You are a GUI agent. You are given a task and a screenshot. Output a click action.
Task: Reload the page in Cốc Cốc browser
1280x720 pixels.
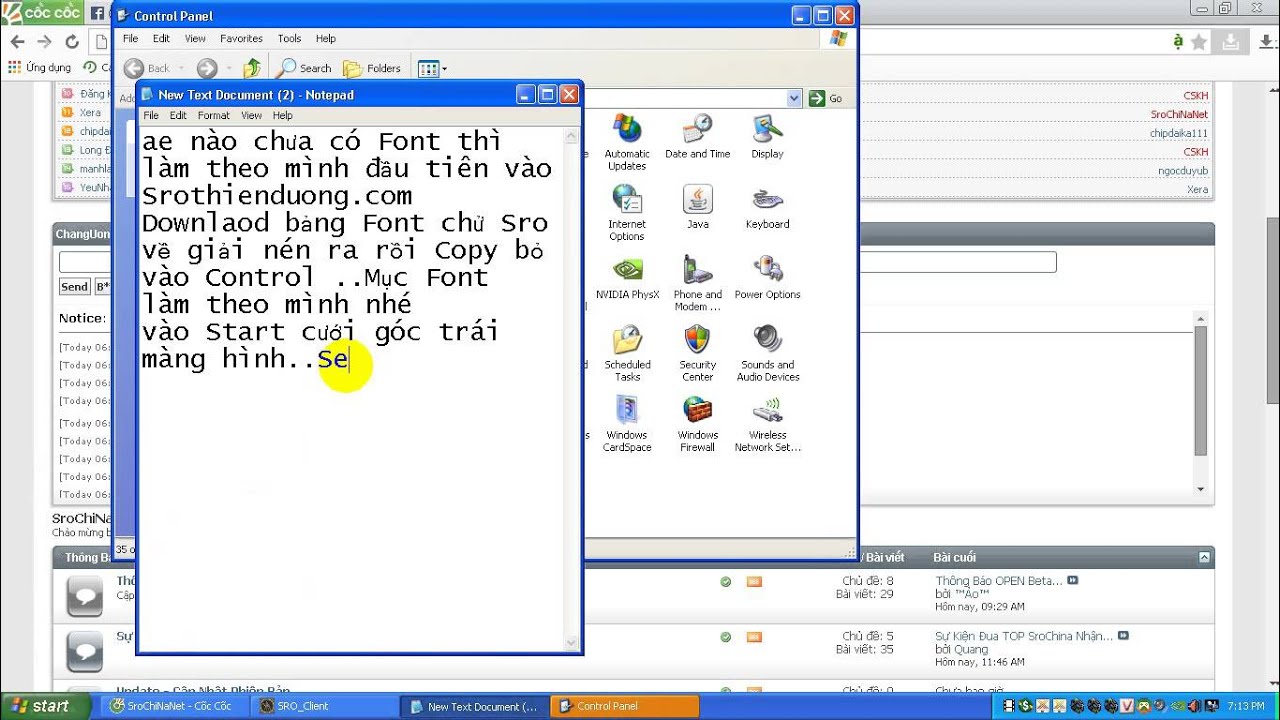(x=72, y=41)
